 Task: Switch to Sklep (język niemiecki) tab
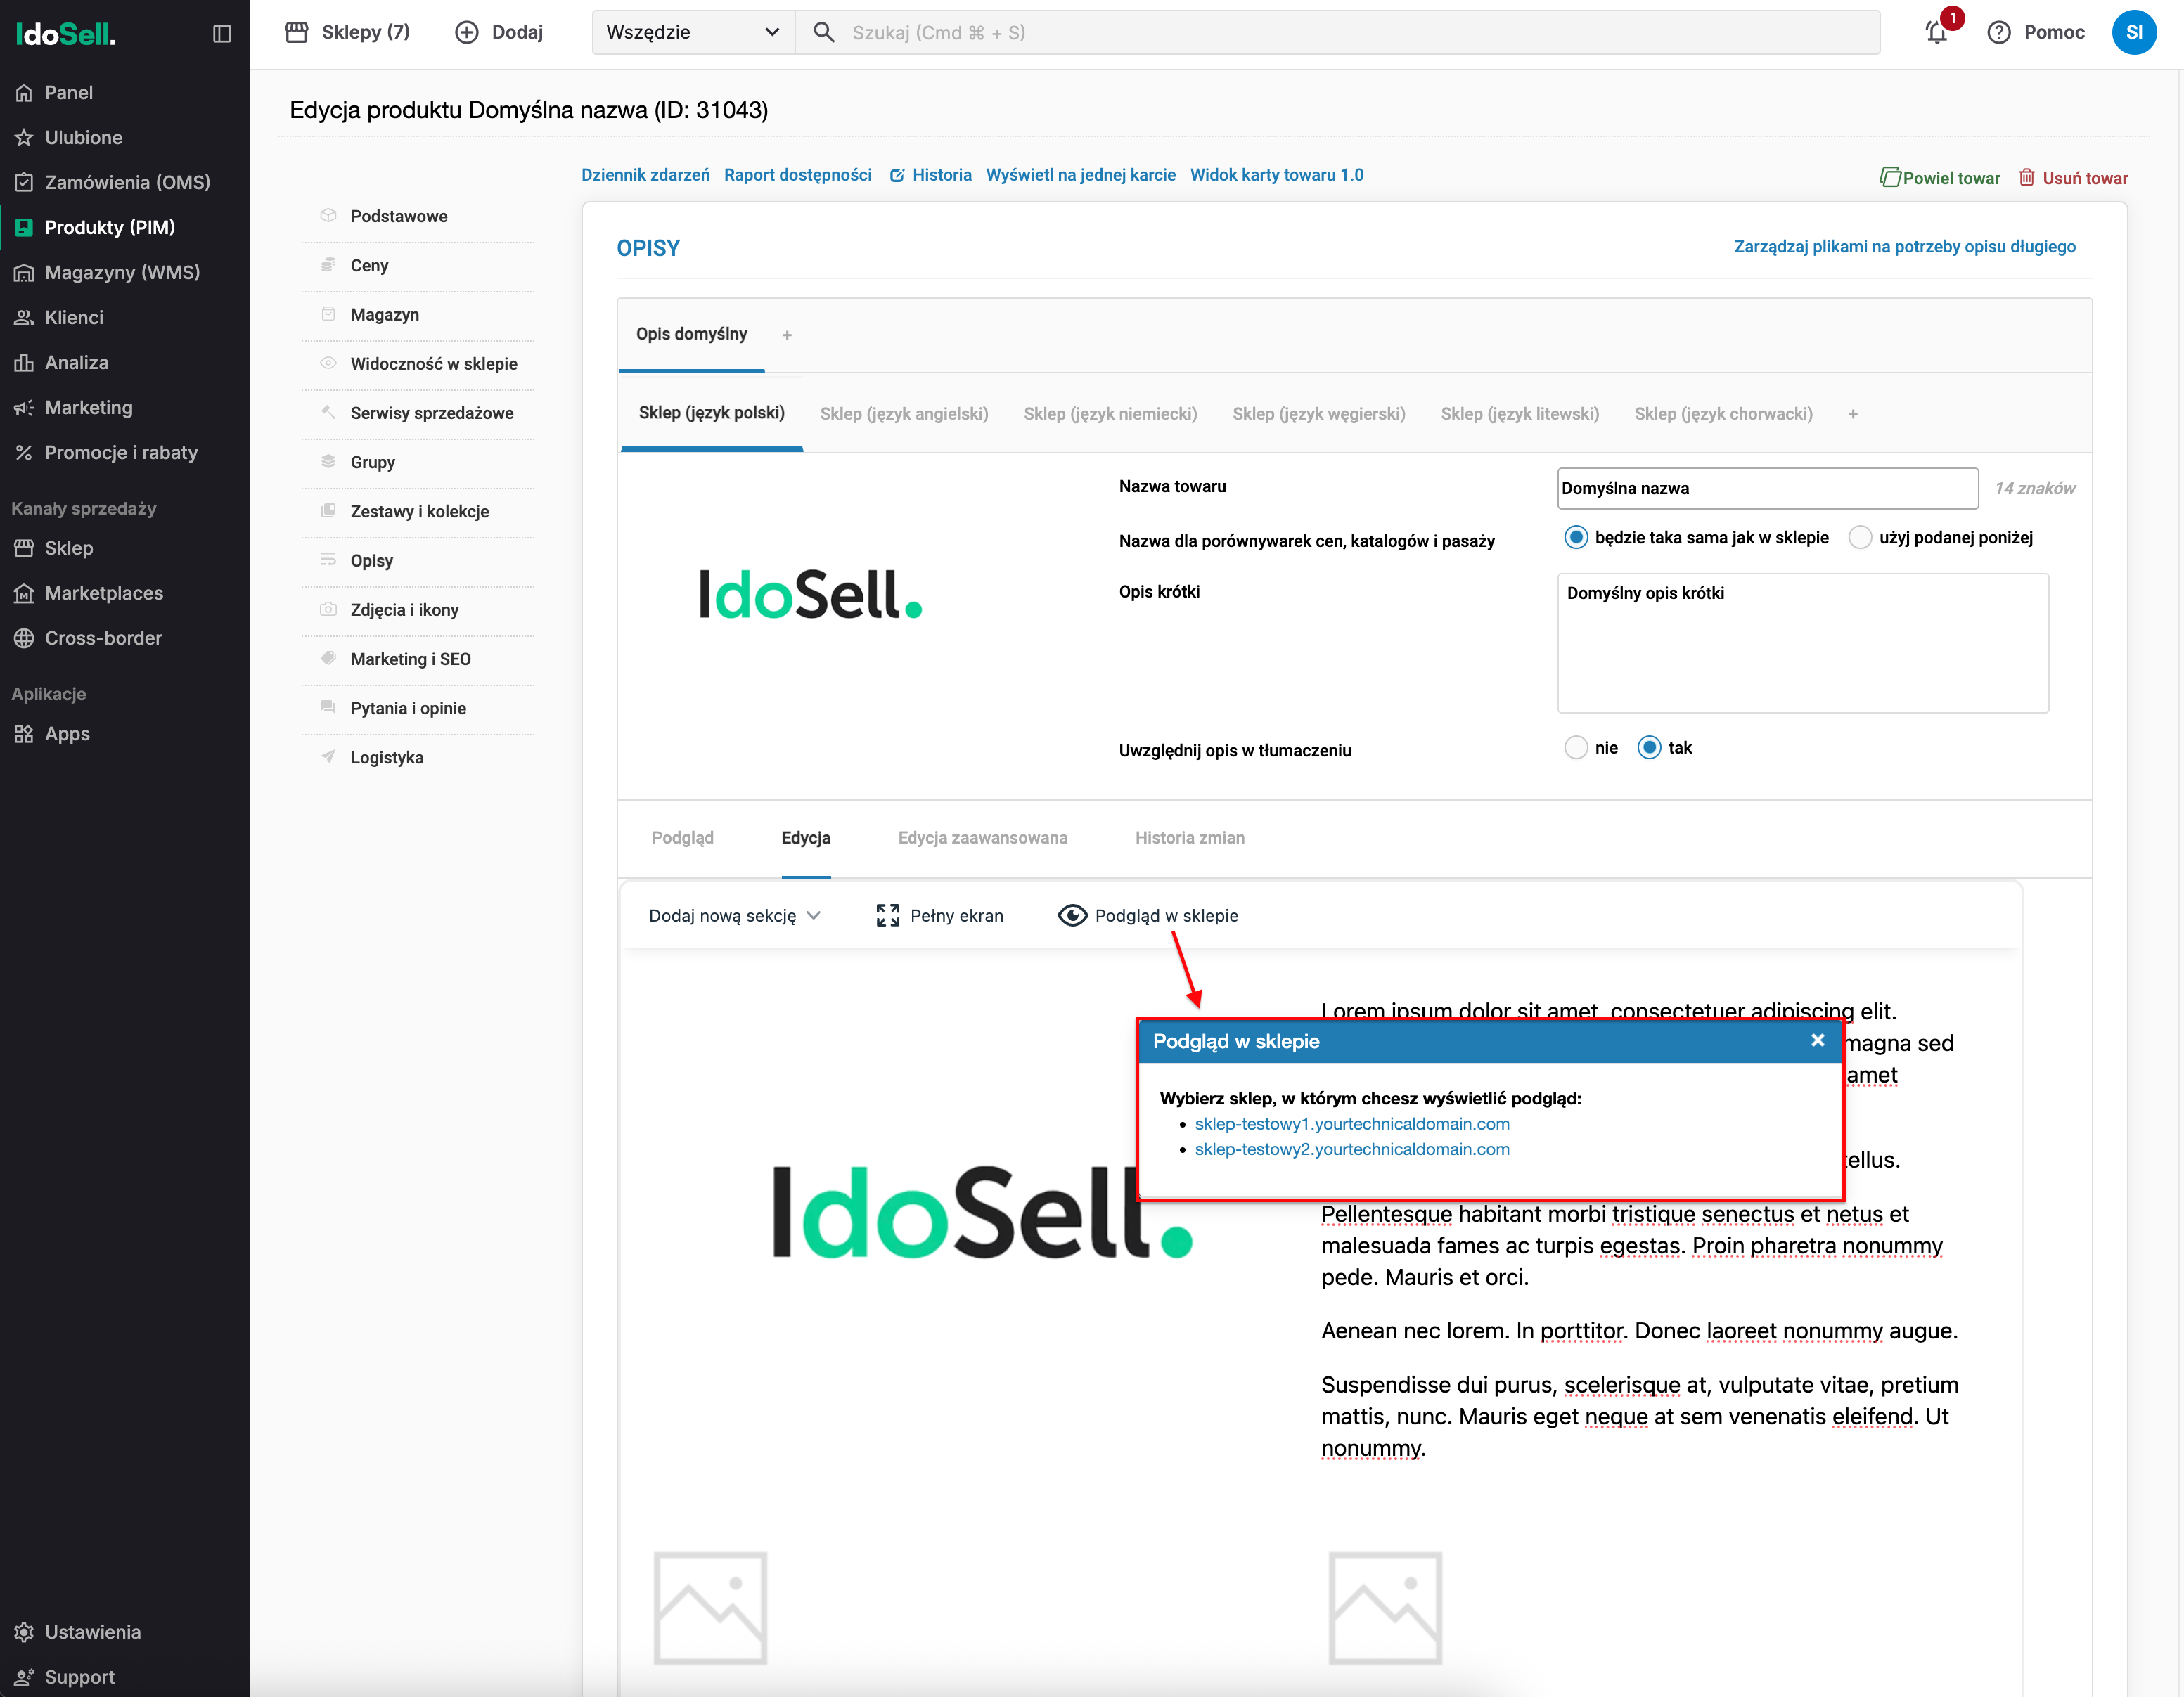click(x=1110, y=414)
